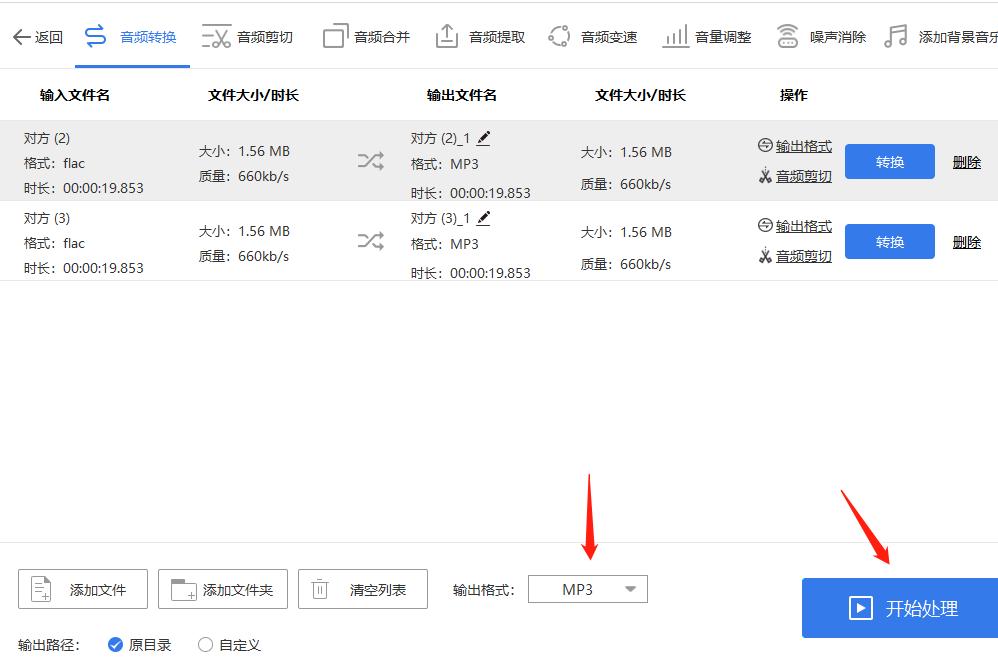Screen dimensions: 998x665
Task: Click the 返回 back arrow
Action: 37,34
